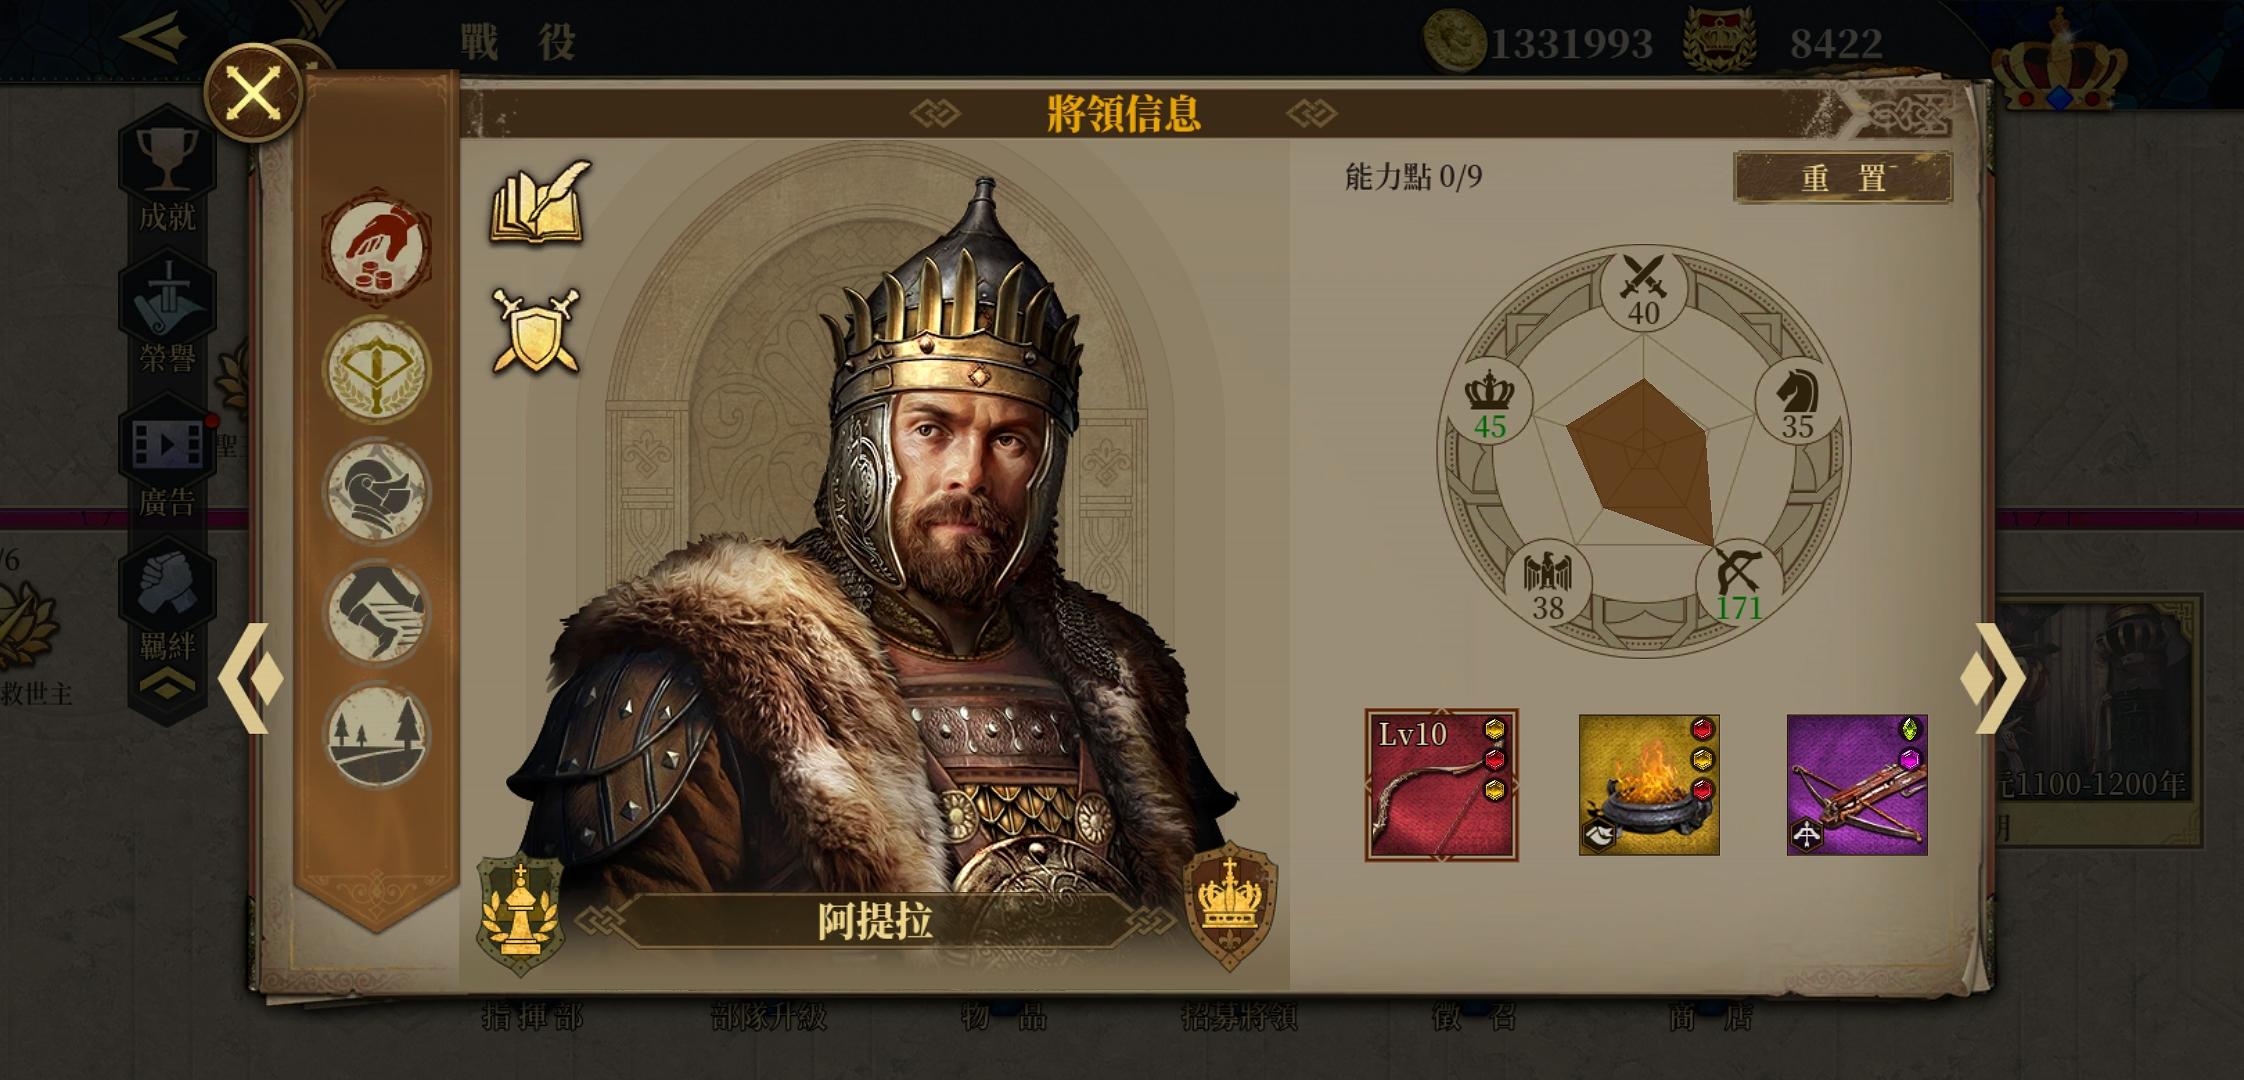Pick the winged boot skill icon
2244x1080 pixels.
tap(377, 613)
